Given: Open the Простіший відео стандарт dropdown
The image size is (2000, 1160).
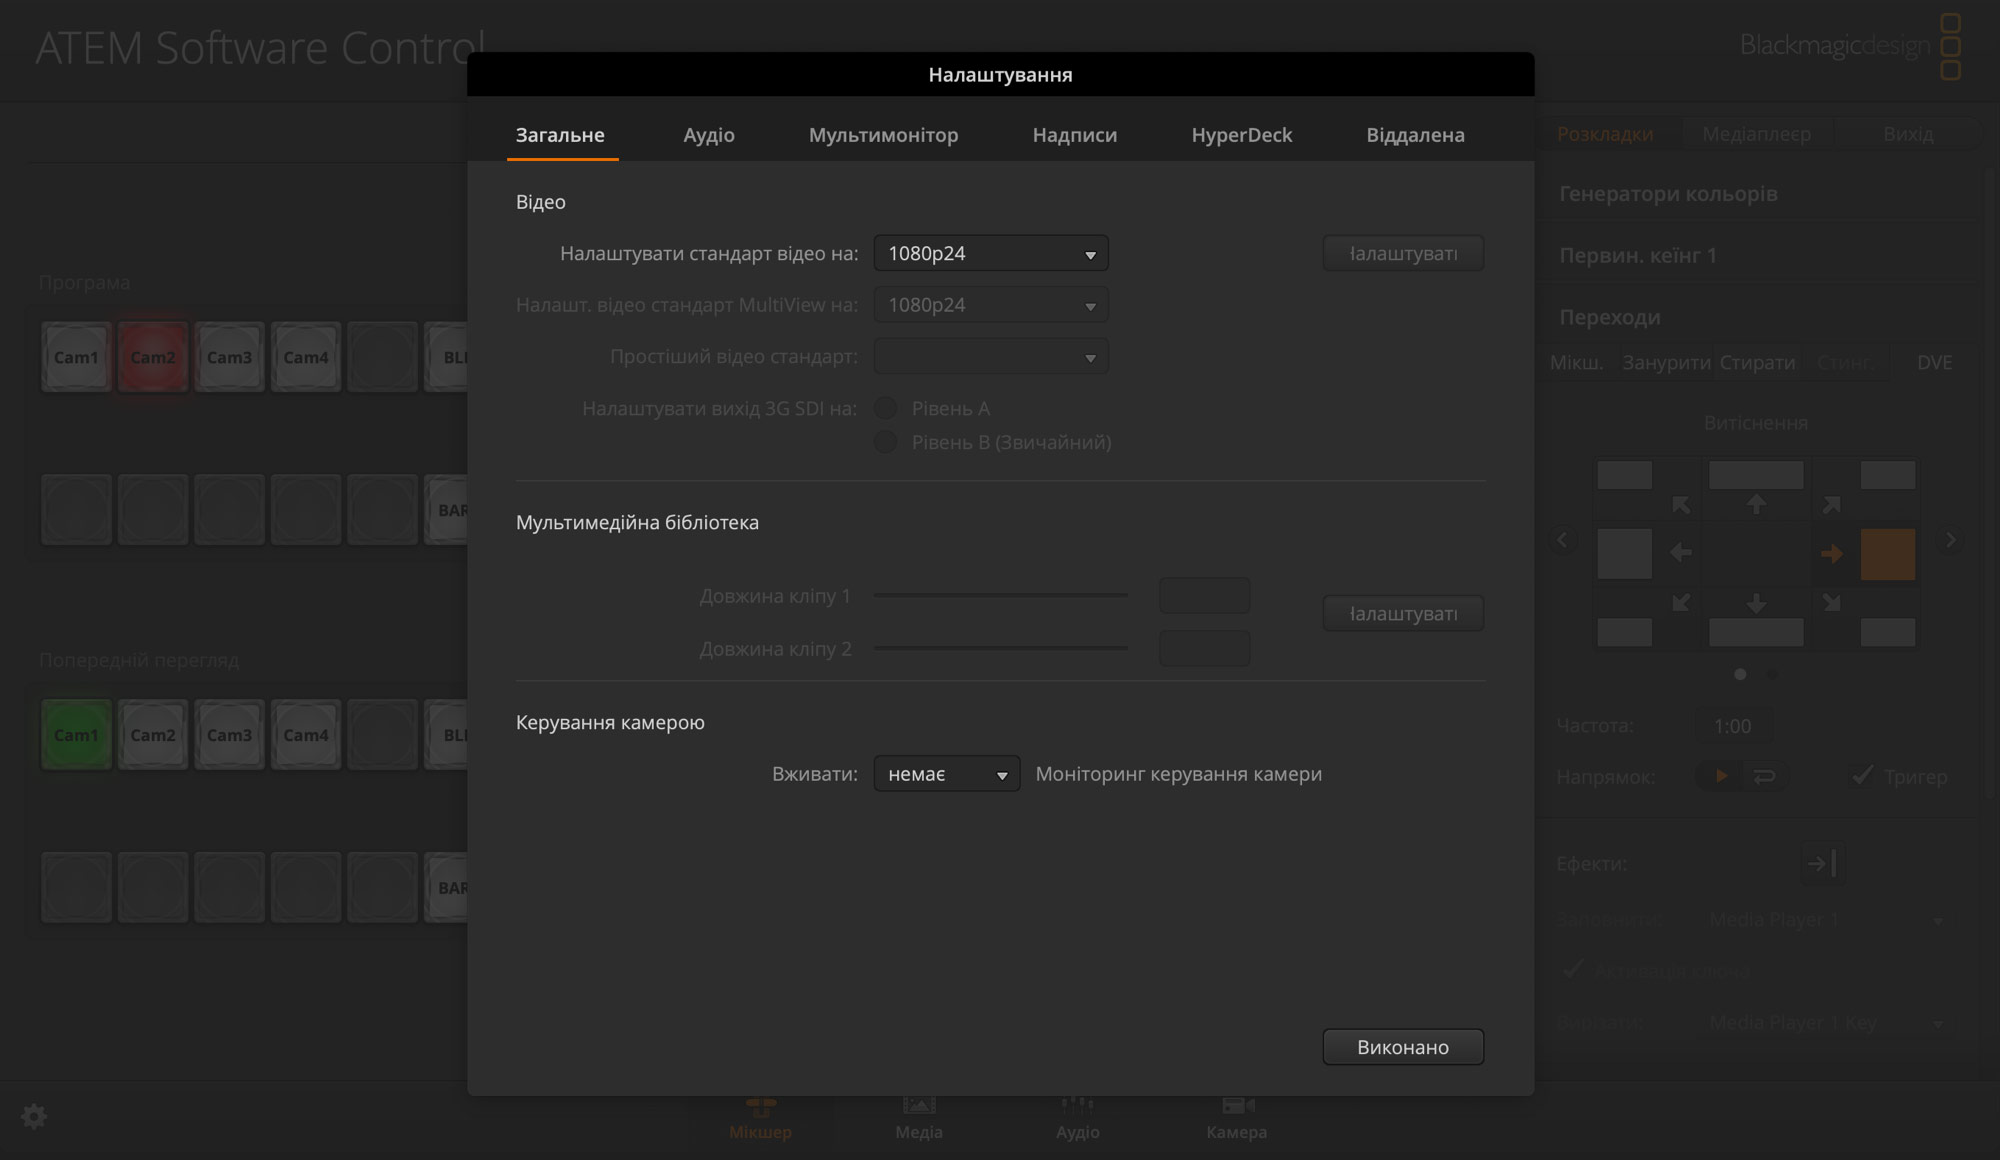Looking at the screenshot, I should (x=991, y=357).
